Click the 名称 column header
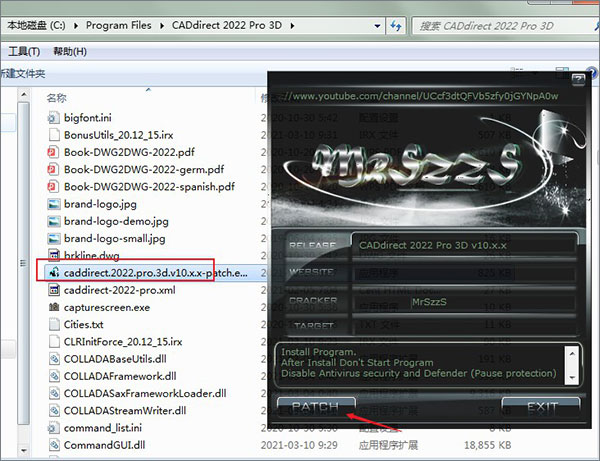This screenshot has width=600, height=461. pyautogui.click(x=57, y=97)
